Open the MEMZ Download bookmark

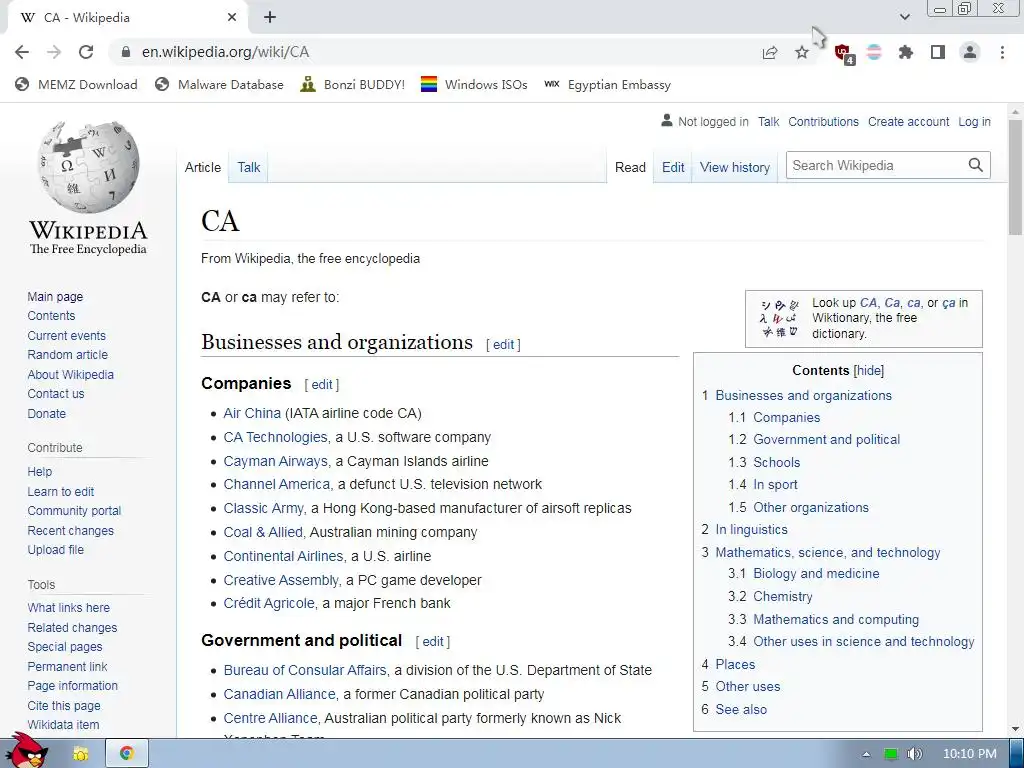tap(76, 84)
